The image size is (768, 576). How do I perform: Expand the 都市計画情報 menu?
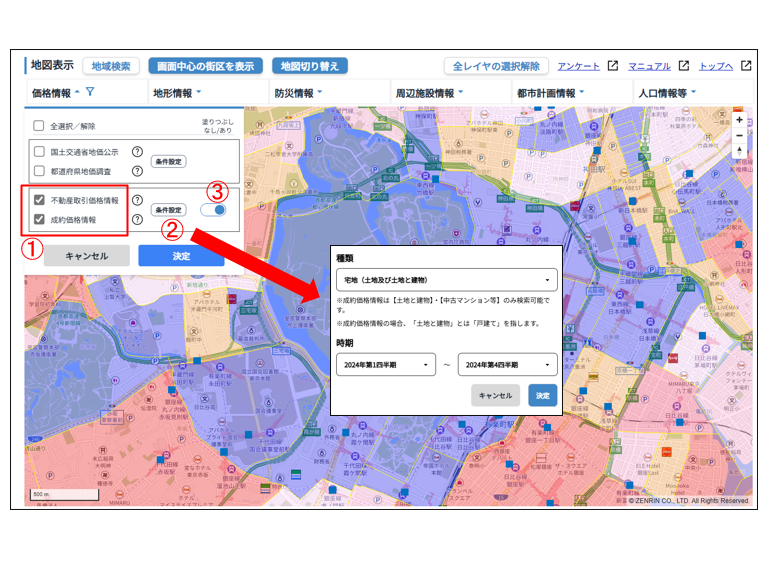click(x=550, y=93)
